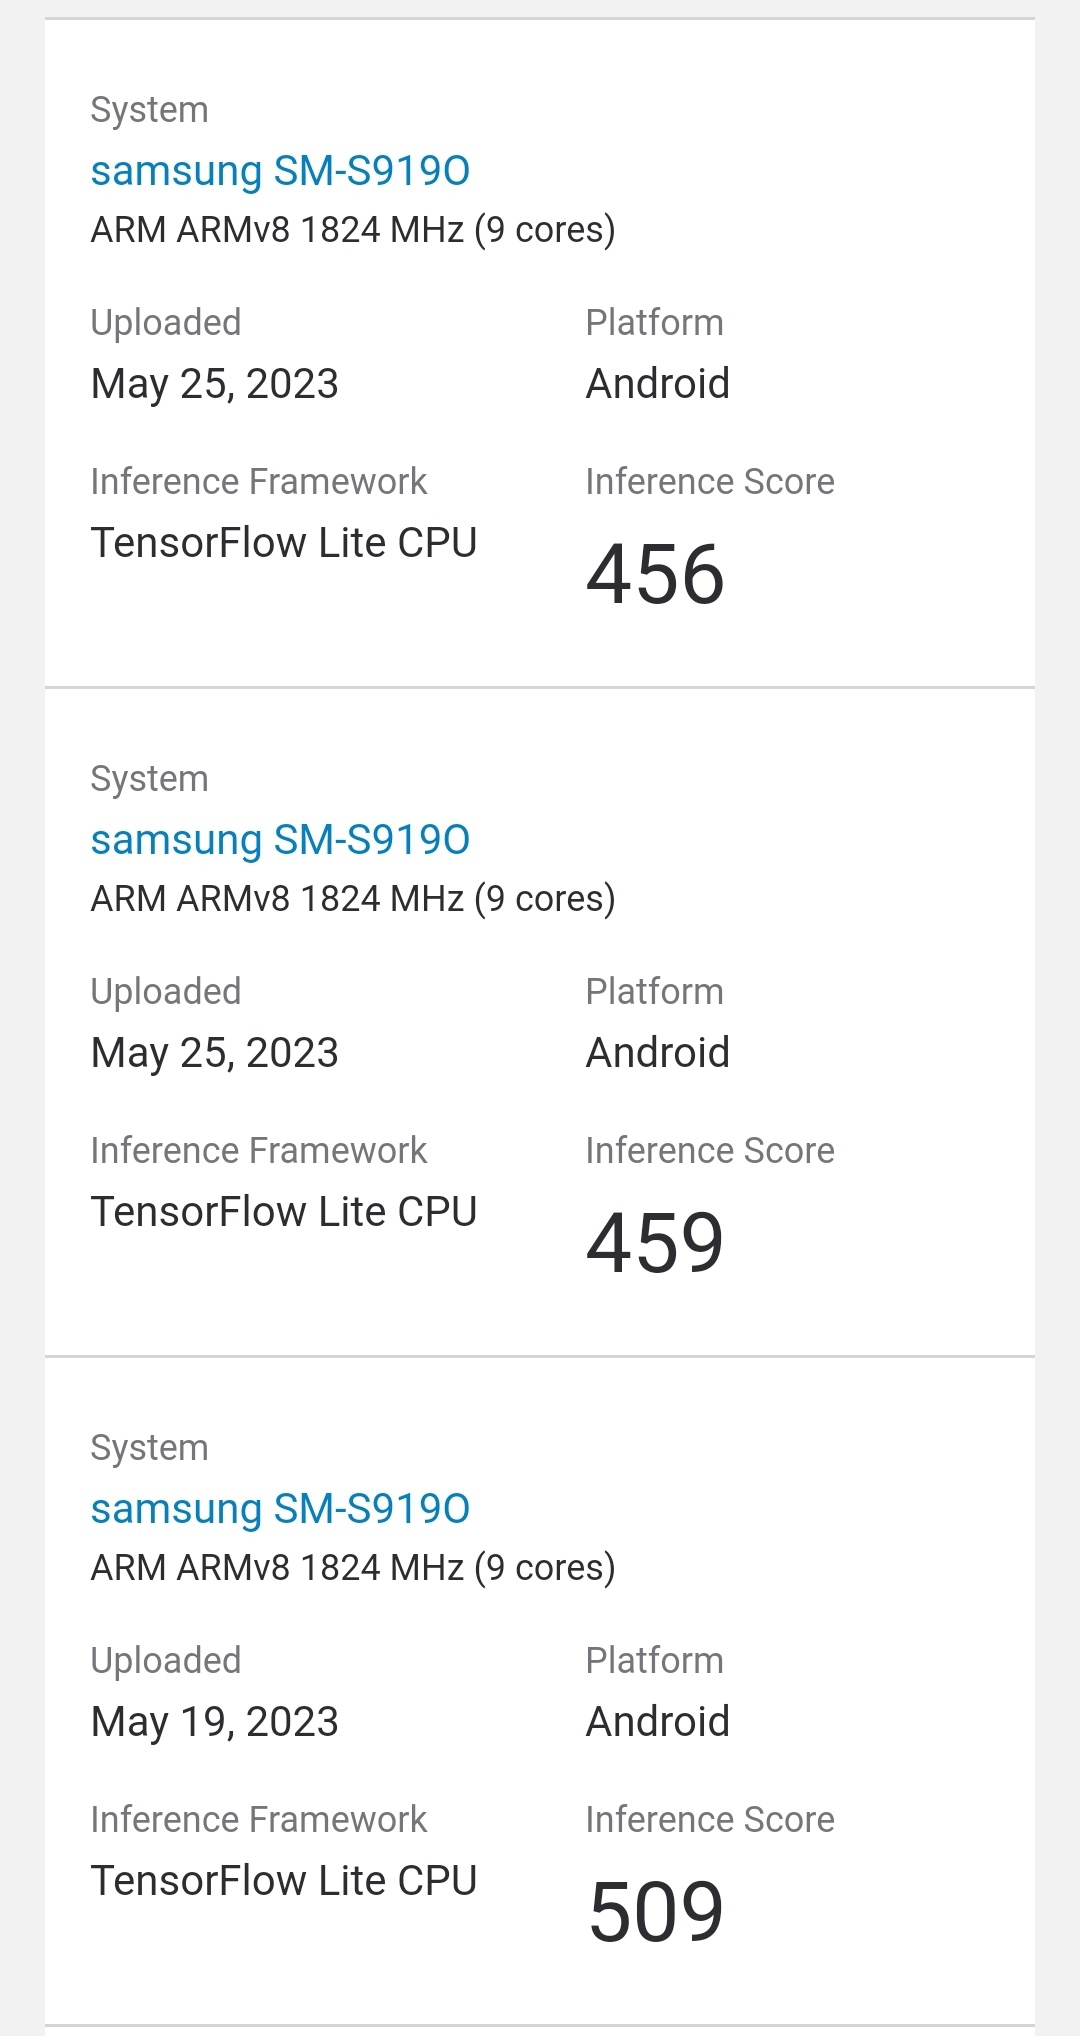Click the Uploaded label in the second card

pyautogui.click(x=165, y=990)
